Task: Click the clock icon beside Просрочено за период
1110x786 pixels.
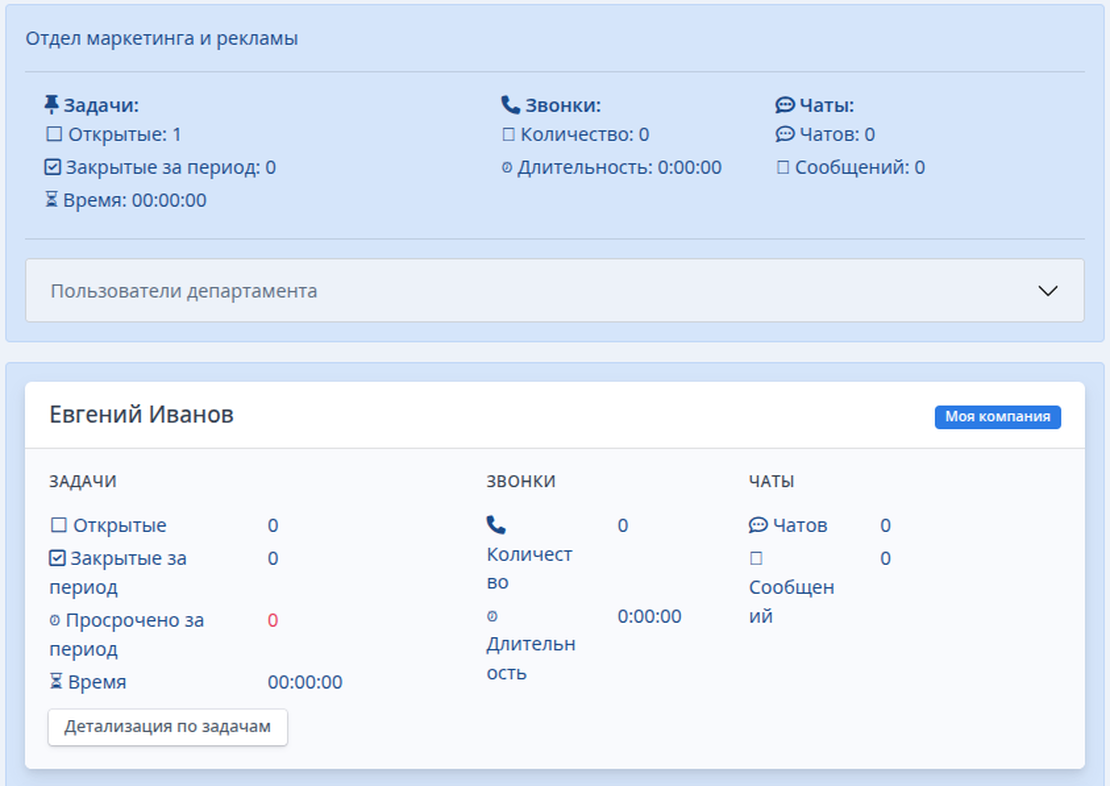Action: point(55,621)
